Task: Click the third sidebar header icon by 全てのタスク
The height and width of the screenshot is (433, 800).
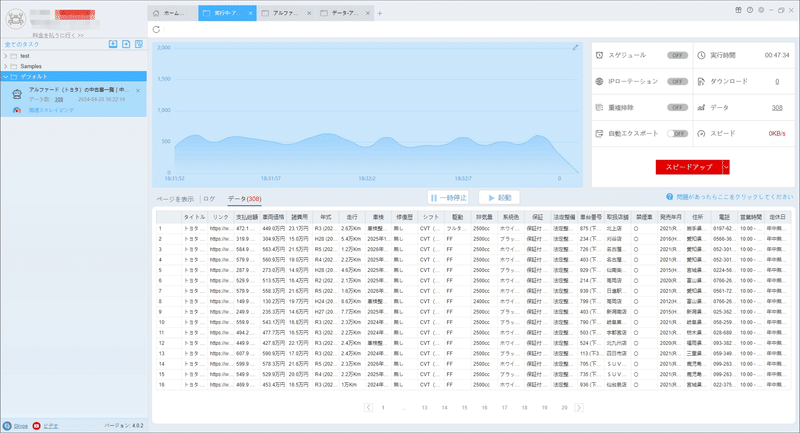Action: click(x=139, y=44)
